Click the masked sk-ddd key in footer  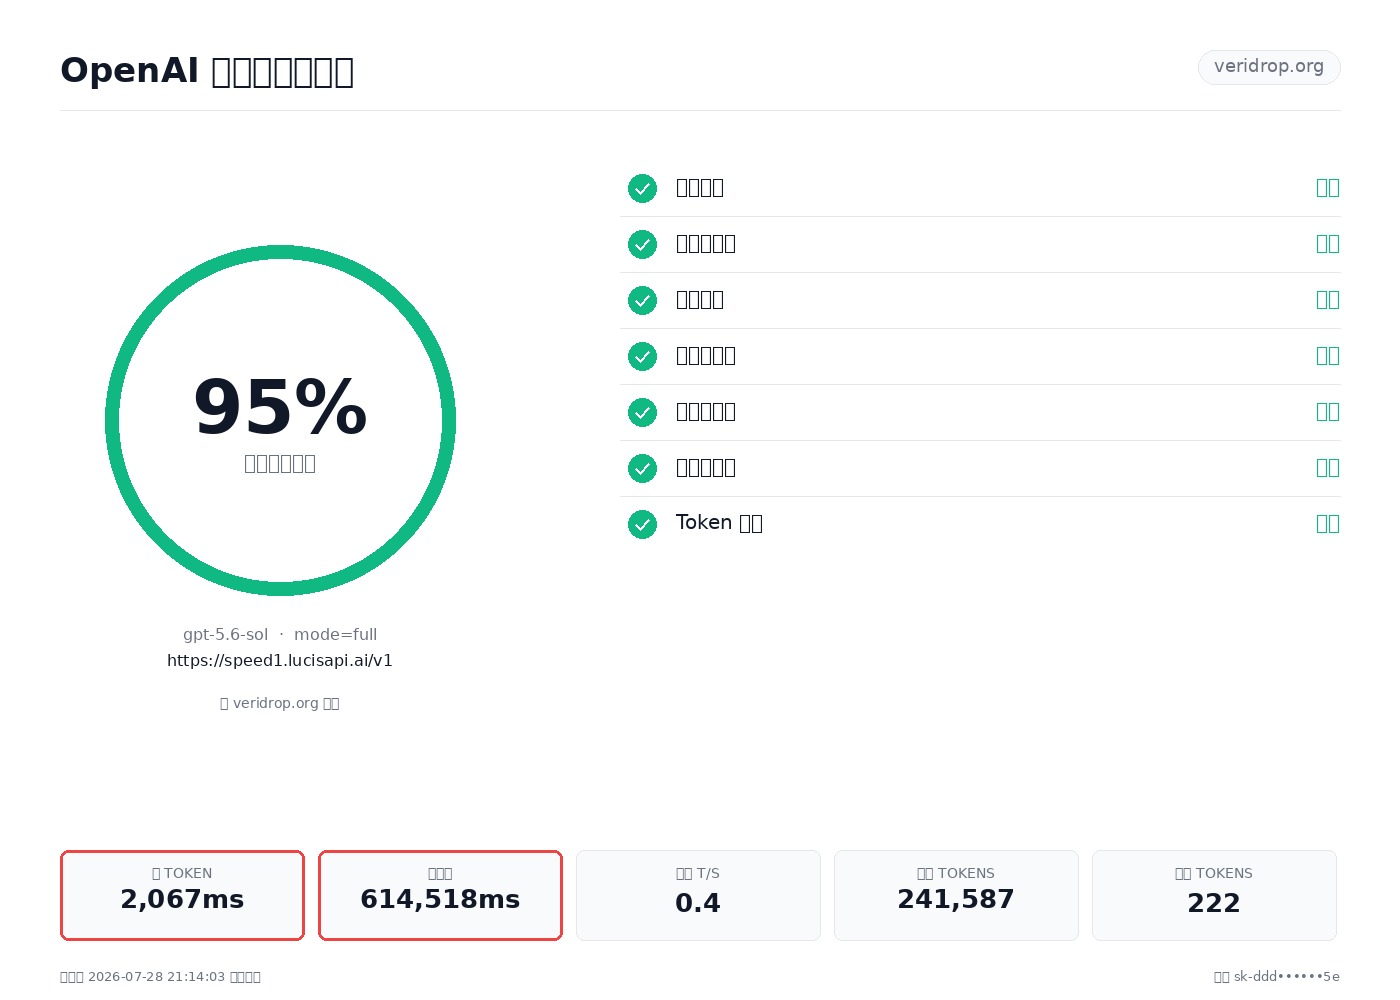click(x=1286, y=977)
